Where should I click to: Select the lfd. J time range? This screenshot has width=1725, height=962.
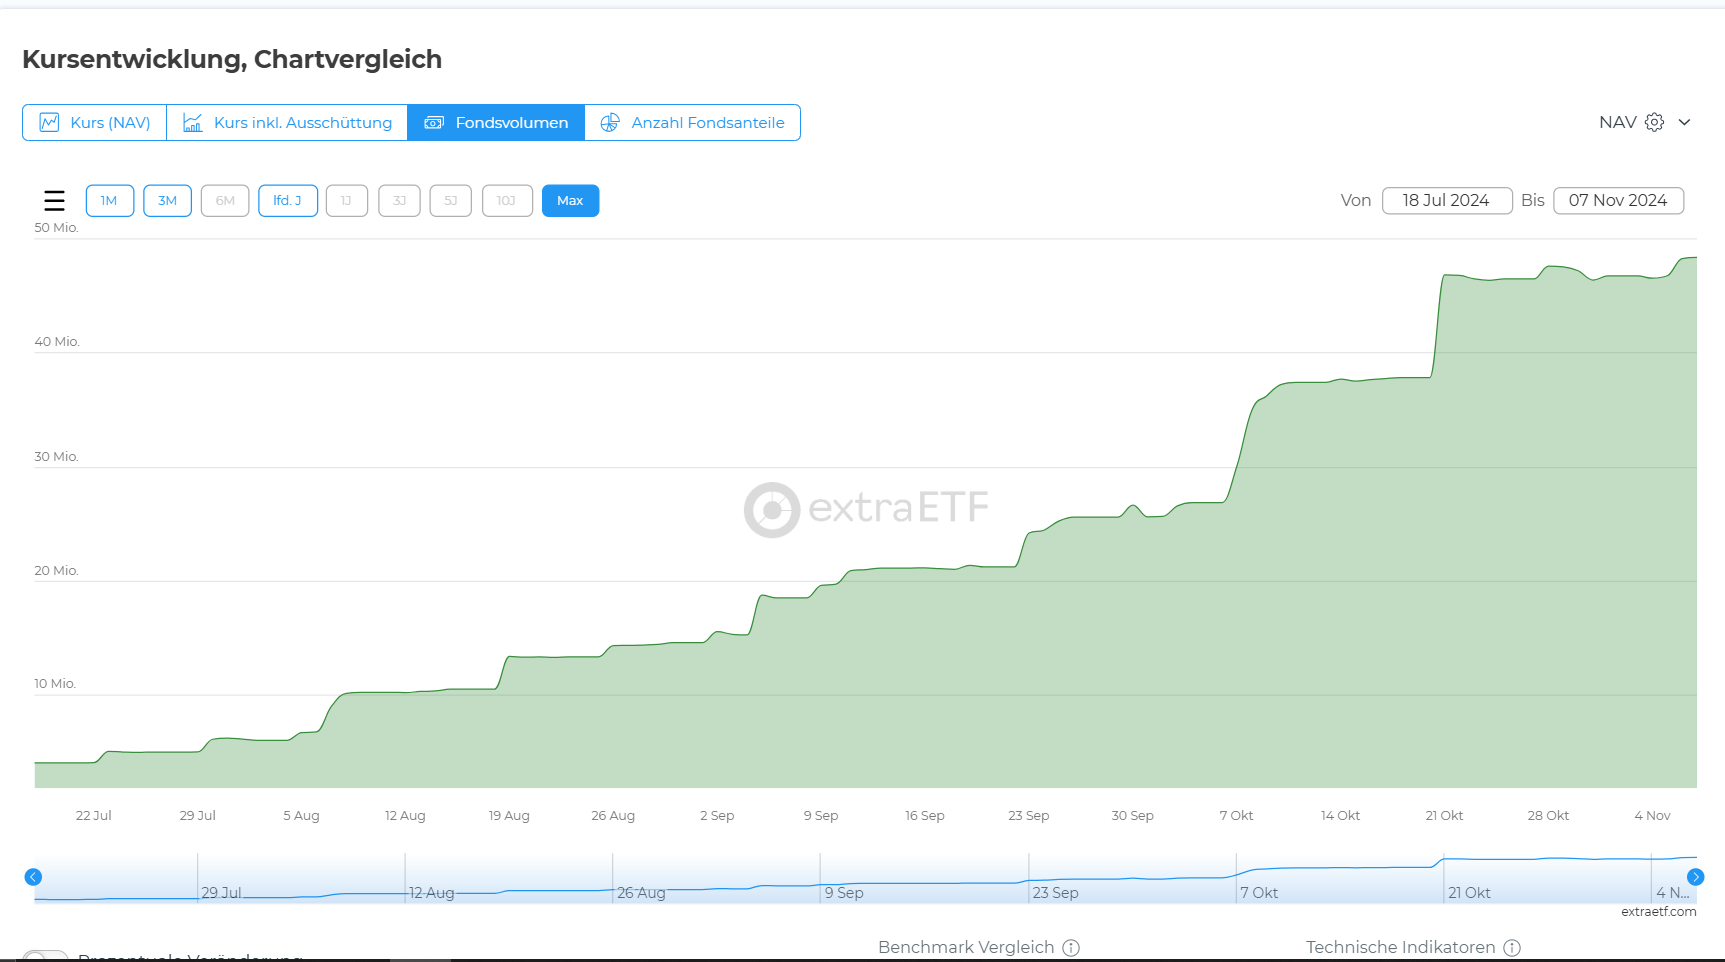[287, 201]
